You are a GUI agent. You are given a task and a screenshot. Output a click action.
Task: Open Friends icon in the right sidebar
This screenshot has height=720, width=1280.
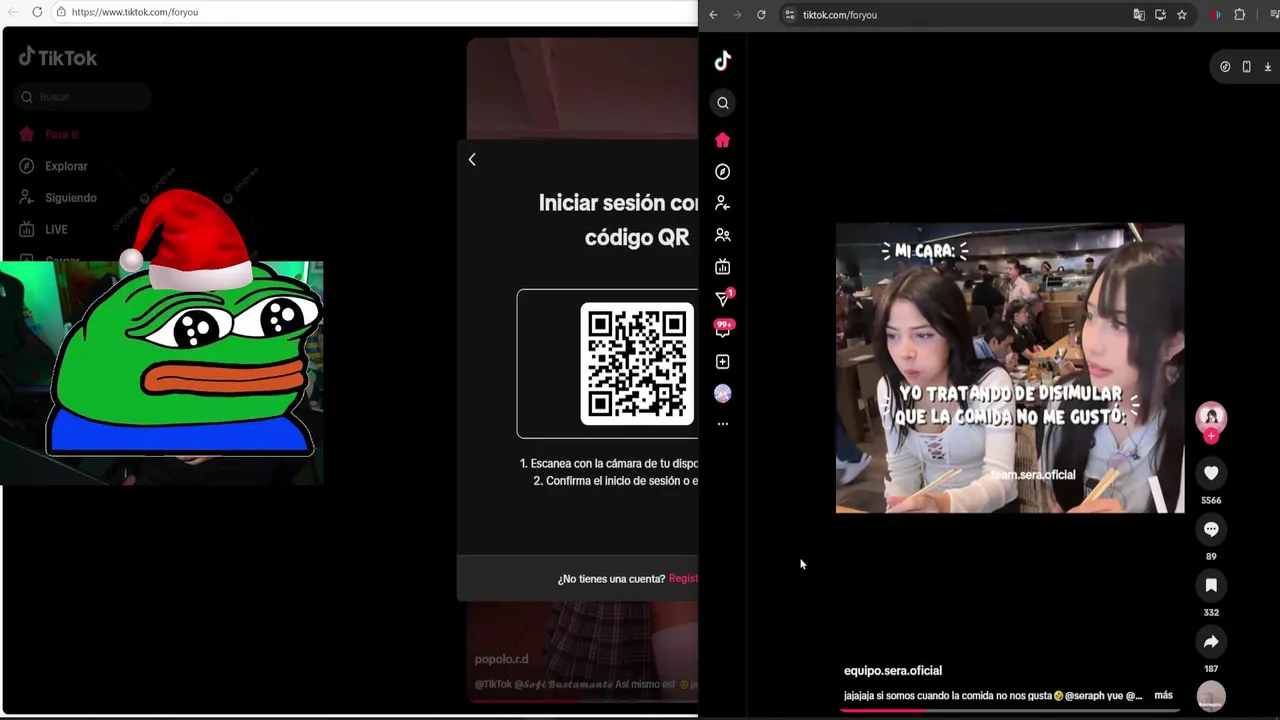(x=723, y=235)
